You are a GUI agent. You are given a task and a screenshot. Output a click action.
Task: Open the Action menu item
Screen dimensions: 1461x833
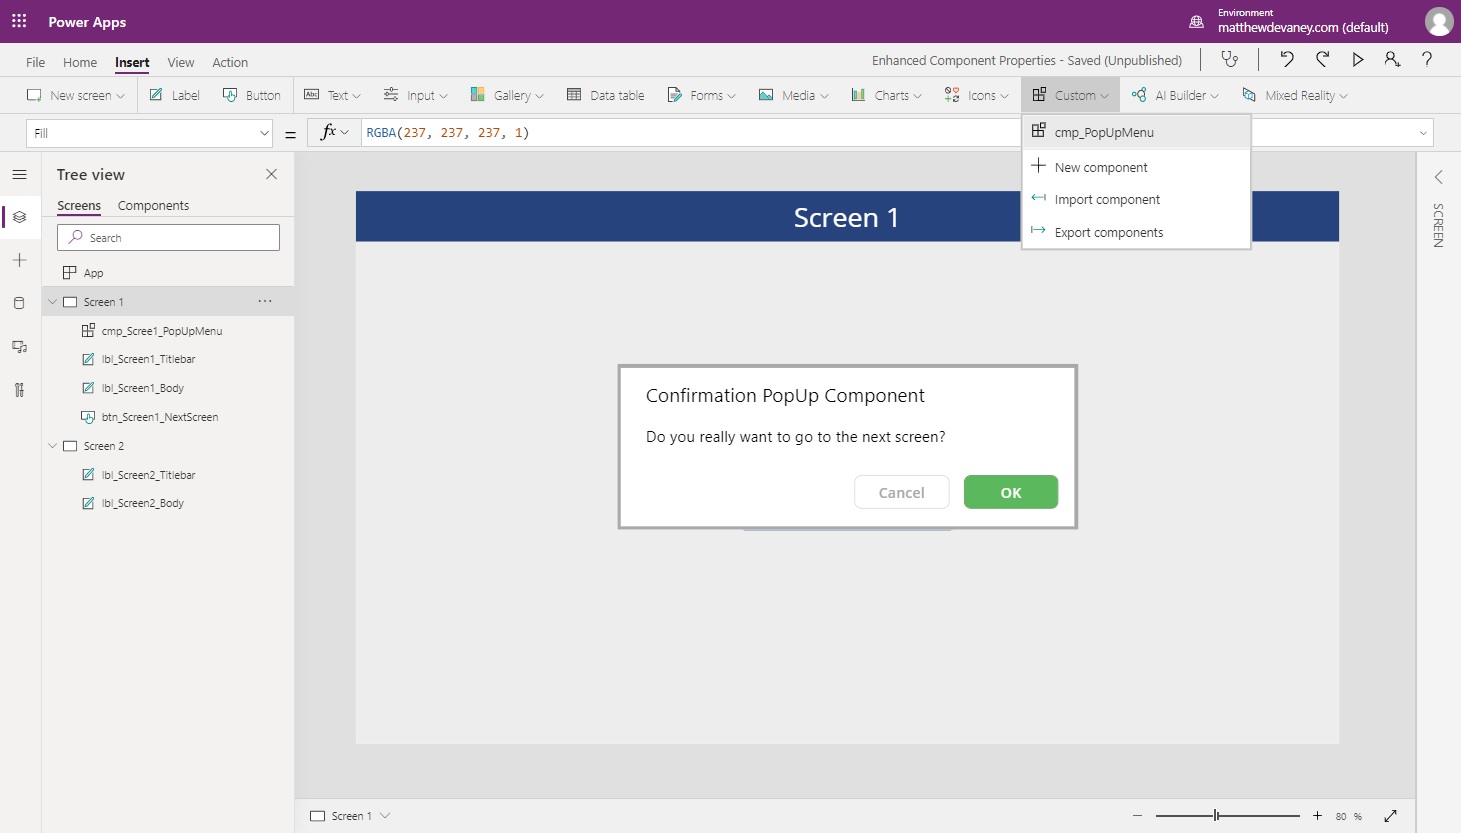tap(229, 62)
